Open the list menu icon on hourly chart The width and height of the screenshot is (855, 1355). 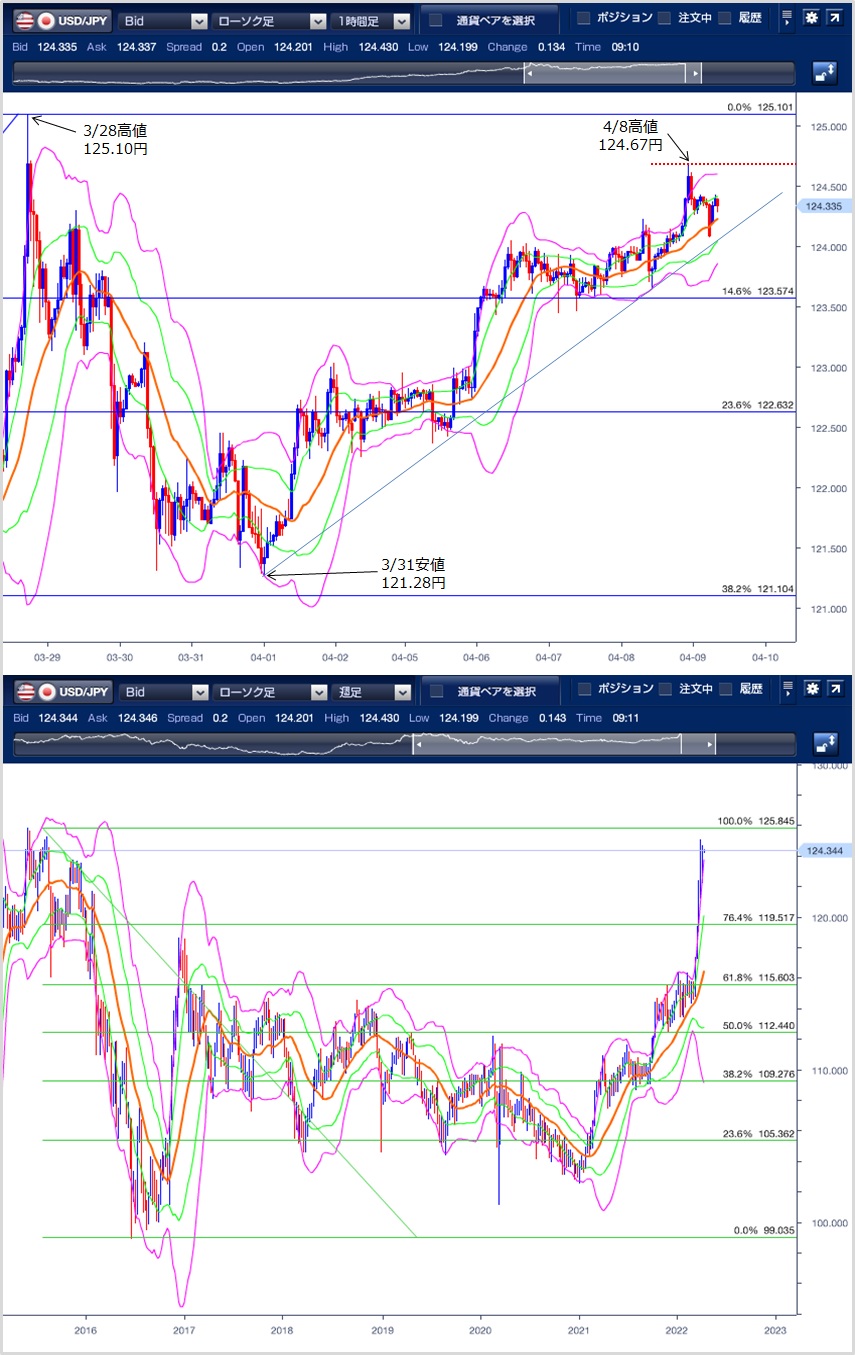click(x=788, y=19)
